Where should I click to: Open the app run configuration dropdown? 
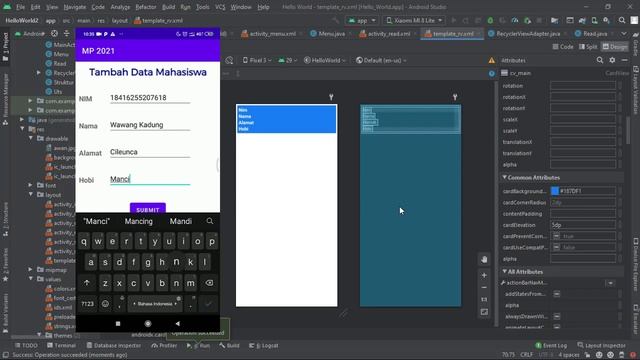[362, 20]
